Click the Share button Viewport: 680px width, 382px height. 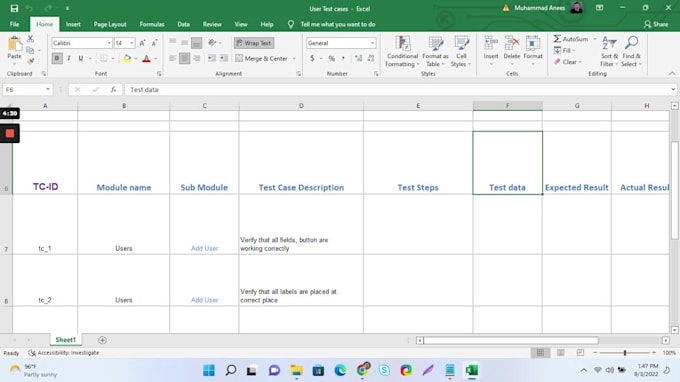pyautogui.click(x=656, y=24)
